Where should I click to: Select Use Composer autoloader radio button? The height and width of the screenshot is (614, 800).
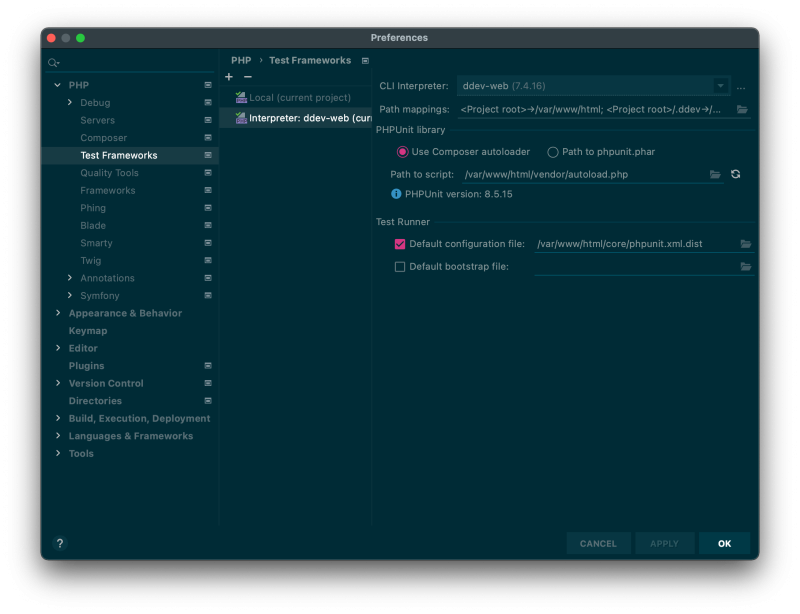click(x=403, y=152)
